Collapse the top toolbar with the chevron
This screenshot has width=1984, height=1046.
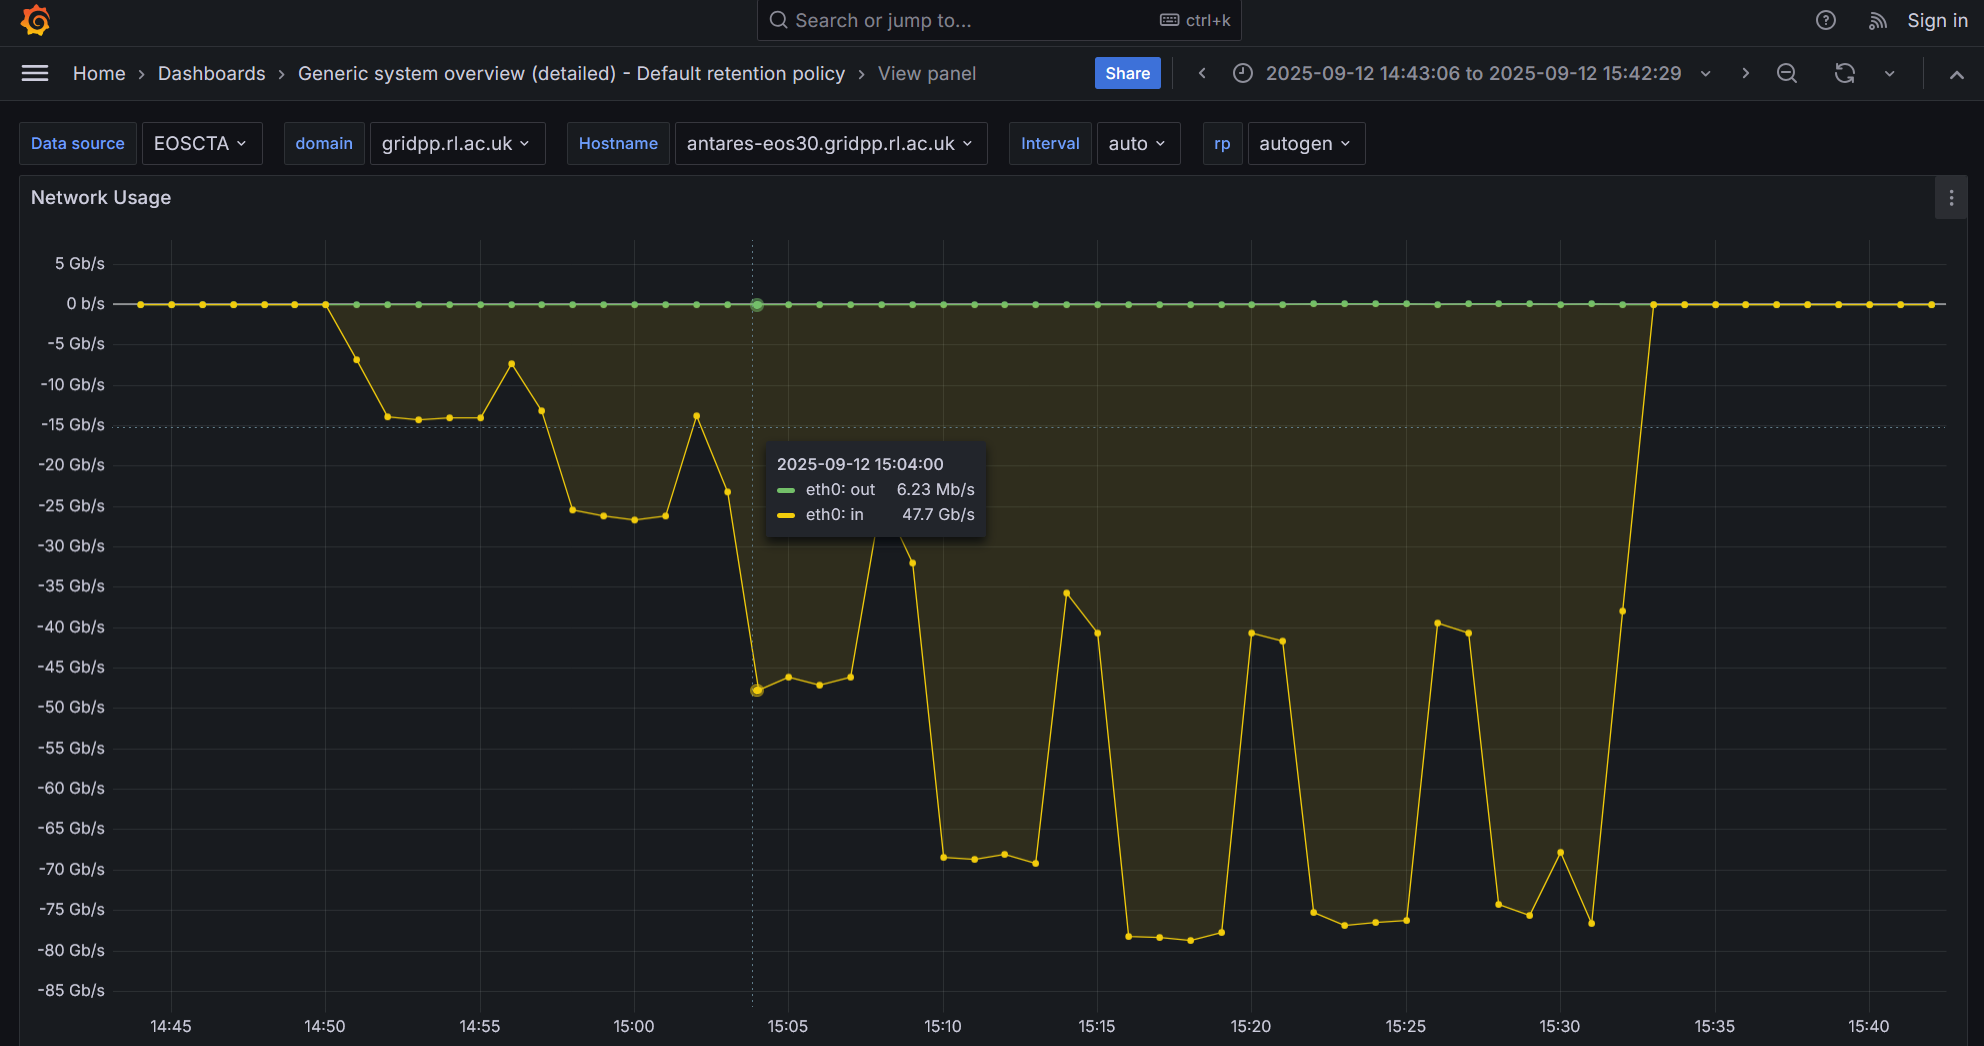[x=1956, y=74]
